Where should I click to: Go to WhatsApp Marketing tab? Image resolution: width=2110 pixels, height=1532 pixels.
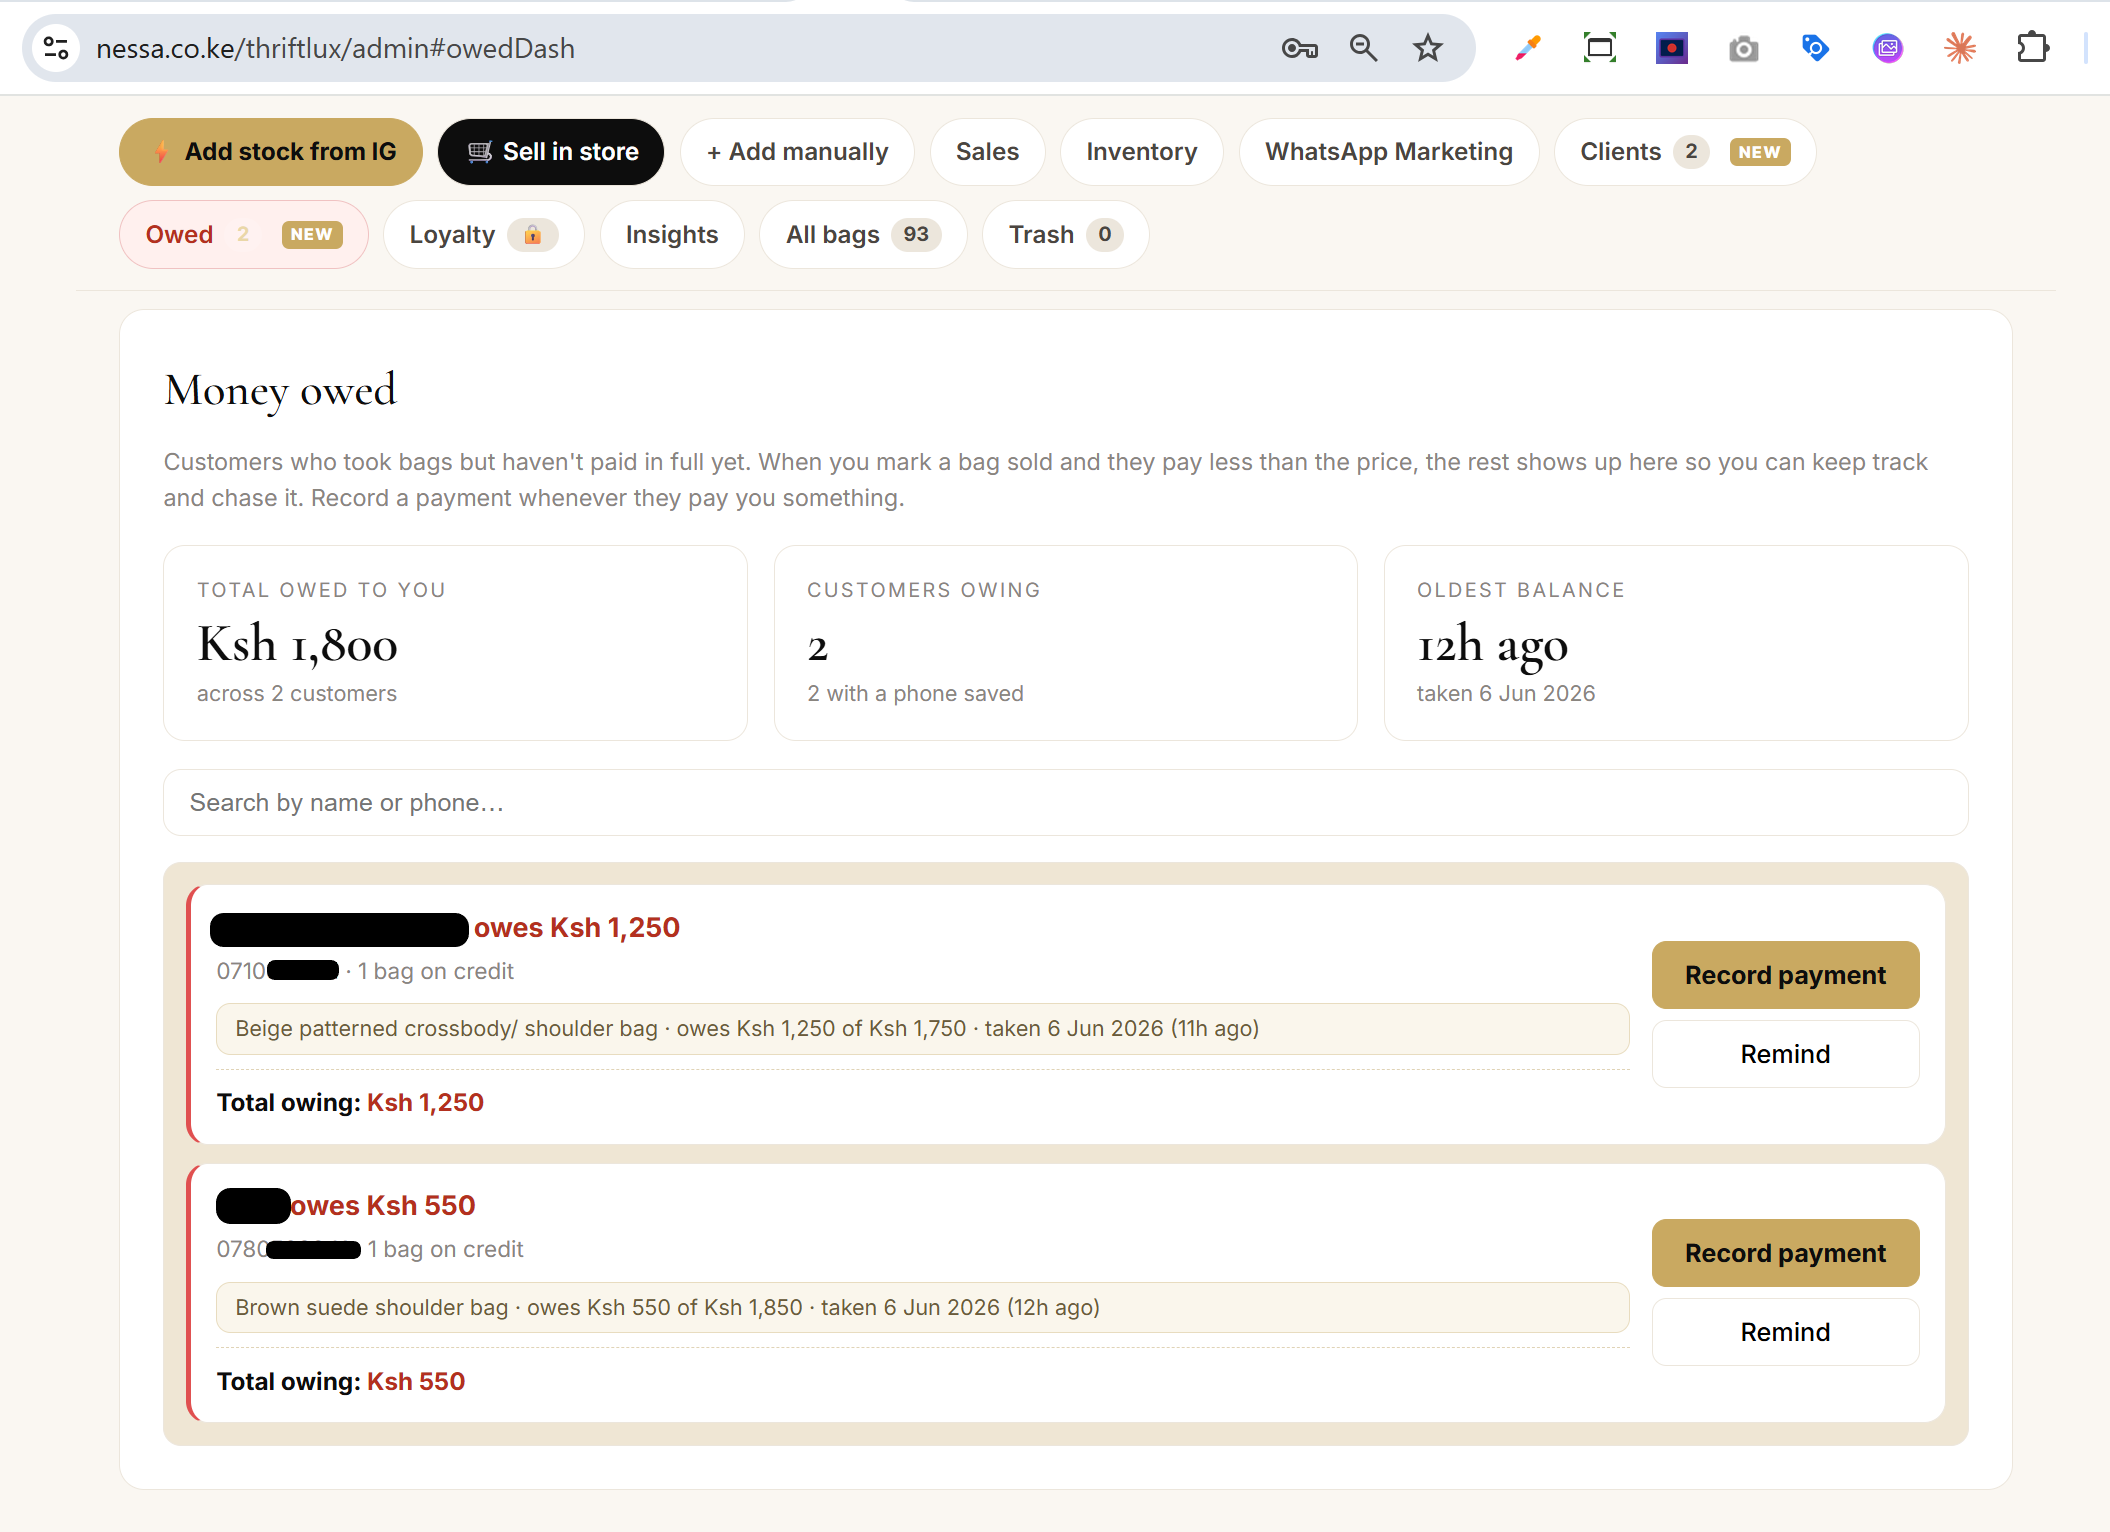(1389, 152)
